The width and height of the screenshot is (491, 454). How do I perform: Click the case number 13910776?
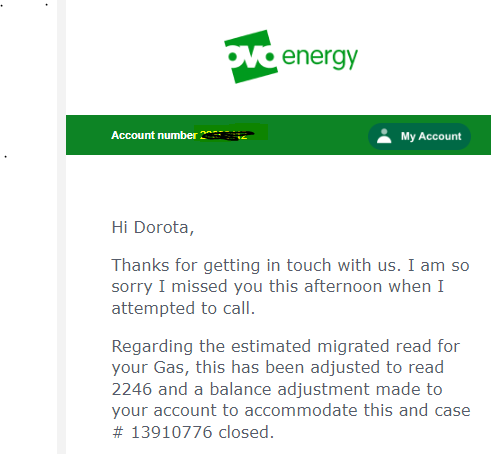[172, 432]
